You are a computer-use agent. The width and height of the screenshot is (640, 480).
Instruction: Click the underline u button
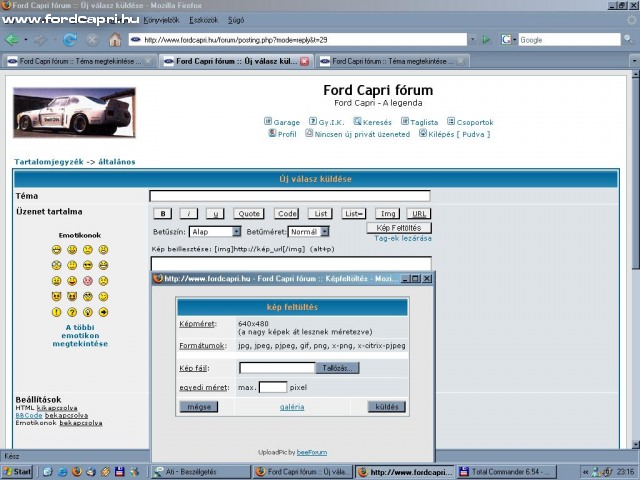point(215,213)
